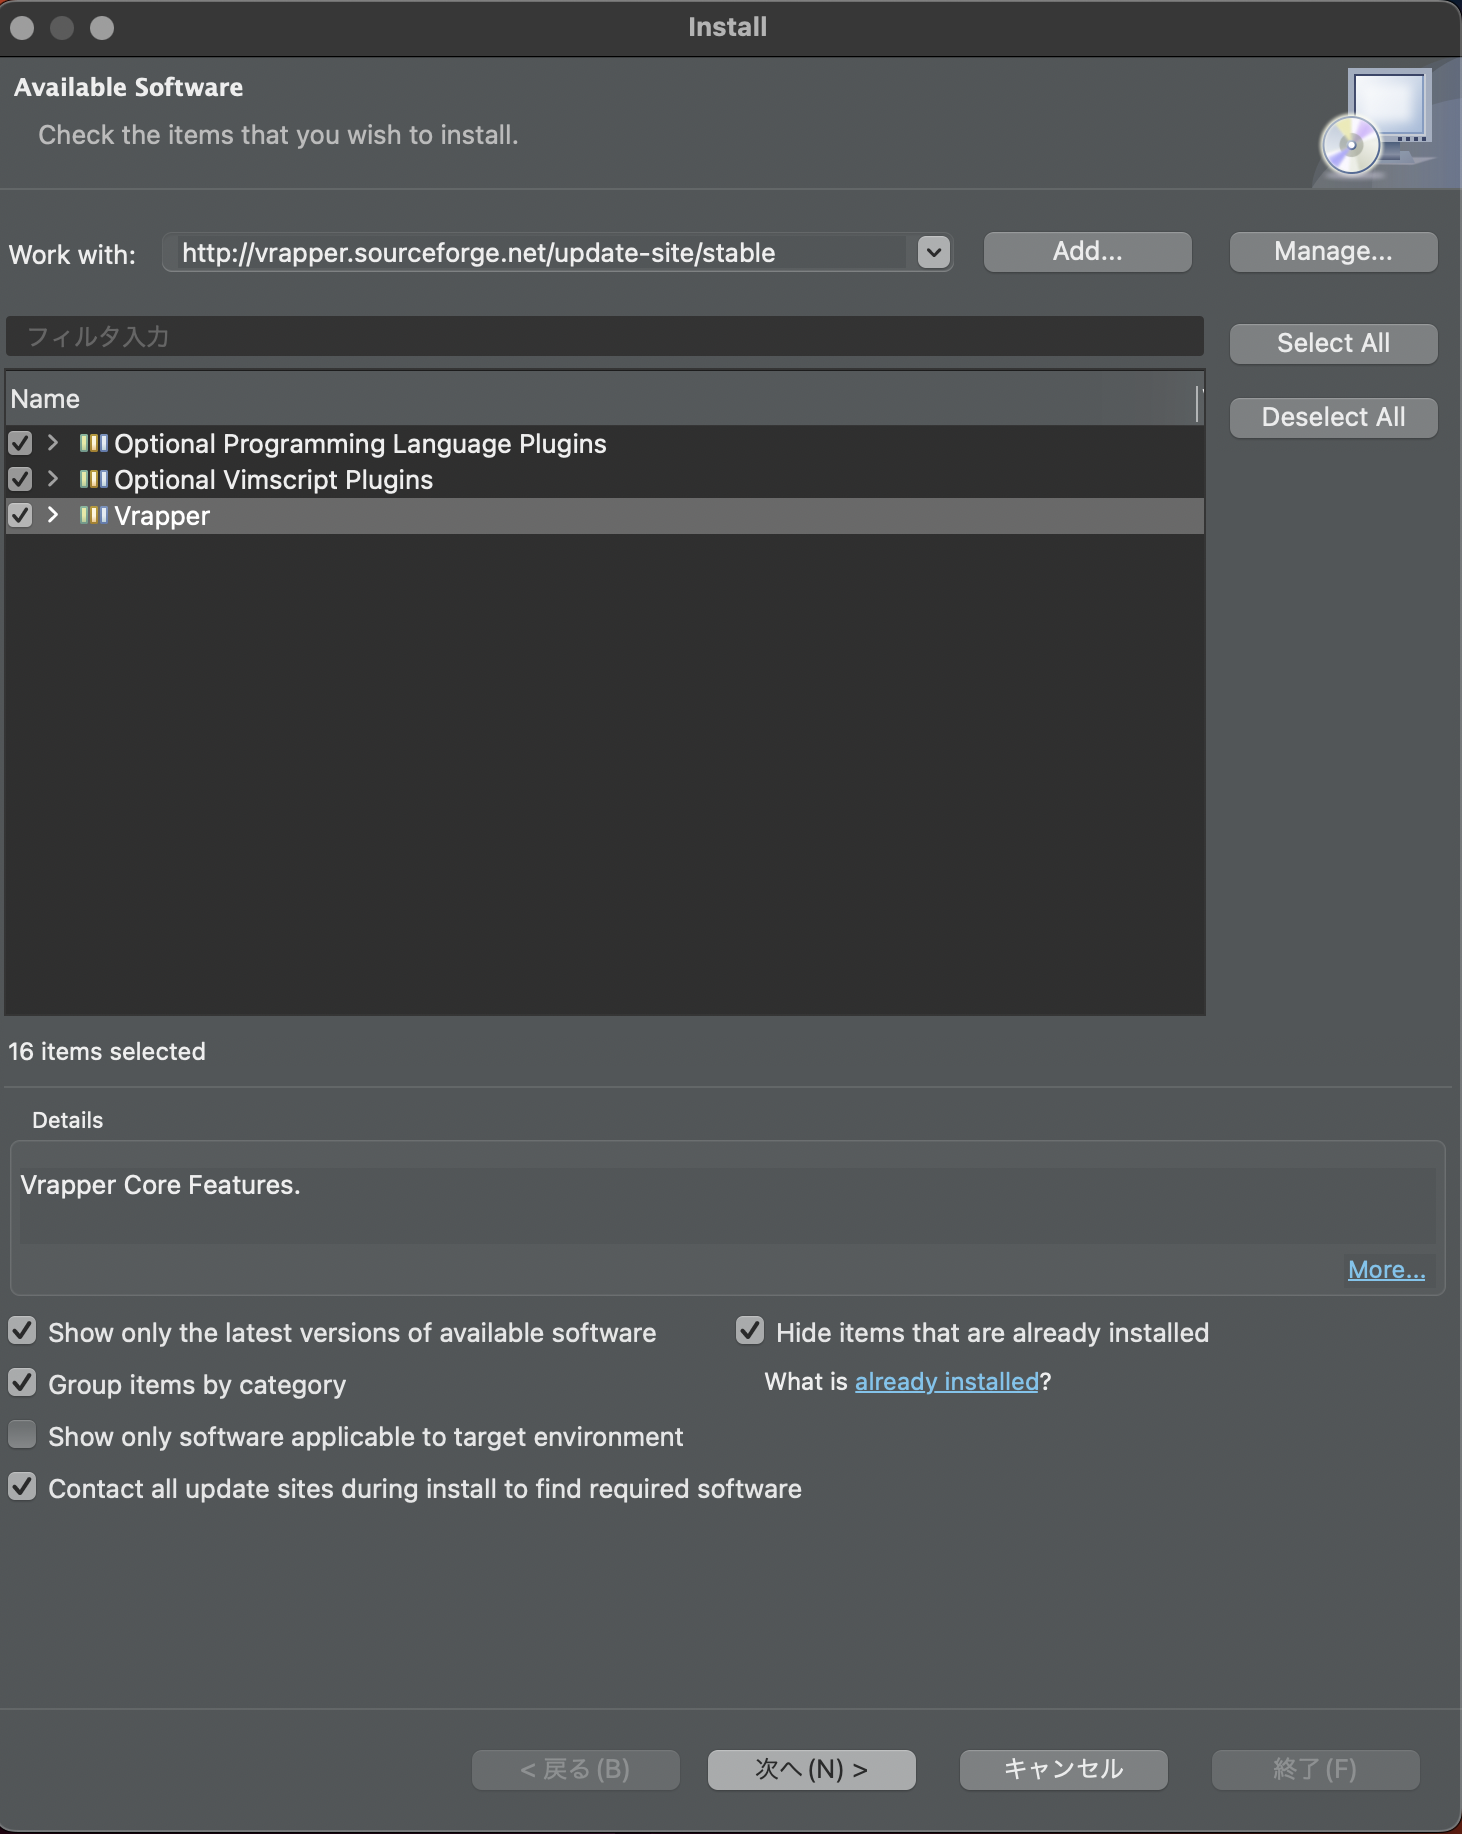Close the Install dialog window
1462x1834 pixels.
tap(22, 28)
